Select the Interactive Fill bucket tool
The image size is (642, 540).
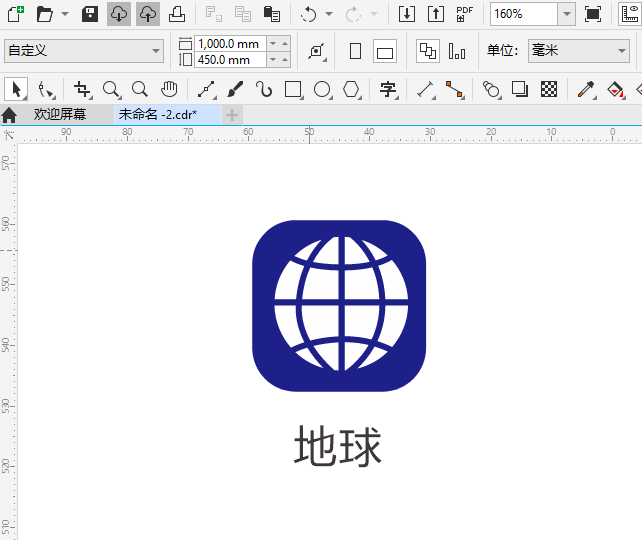615,89
